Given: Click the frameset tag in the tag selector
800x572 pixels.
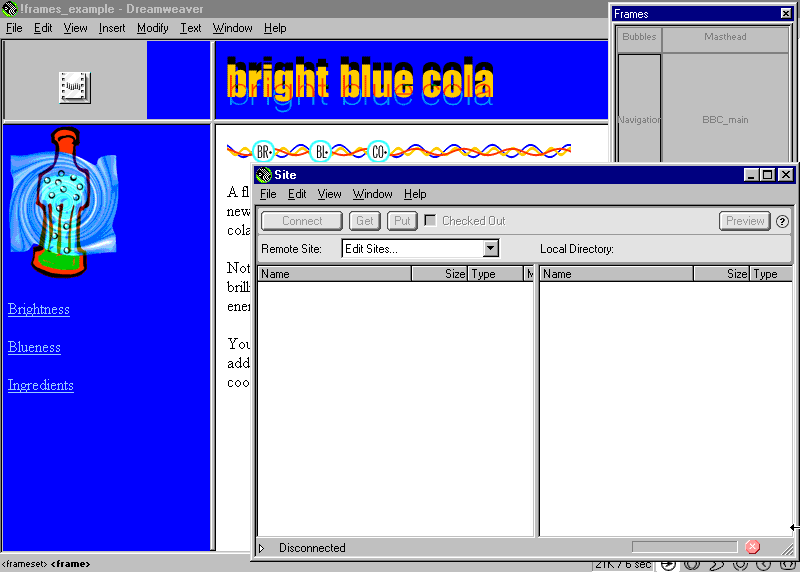Looking at the screenshot, I should [x=24, y=564].
